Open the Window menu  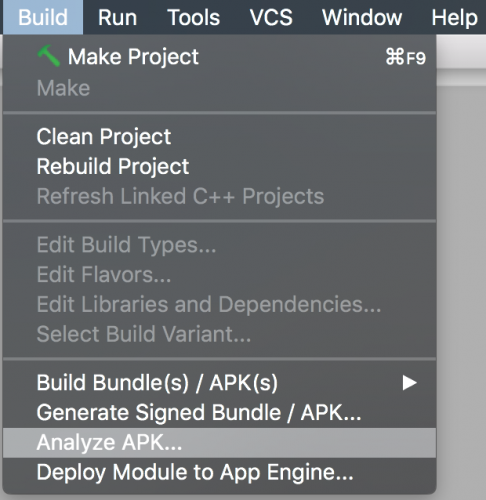tap(362, 17)
